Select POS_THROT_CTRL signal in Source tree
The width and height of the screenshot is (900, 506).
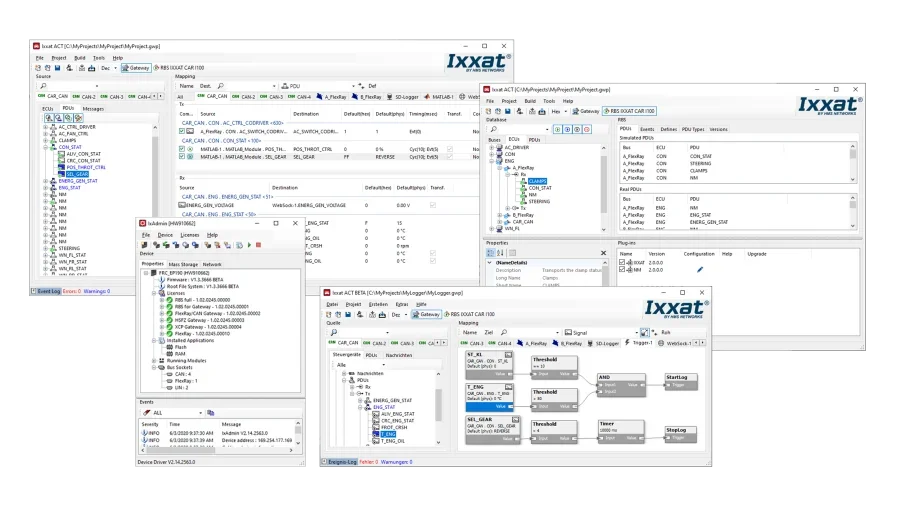tap(86, 167)
